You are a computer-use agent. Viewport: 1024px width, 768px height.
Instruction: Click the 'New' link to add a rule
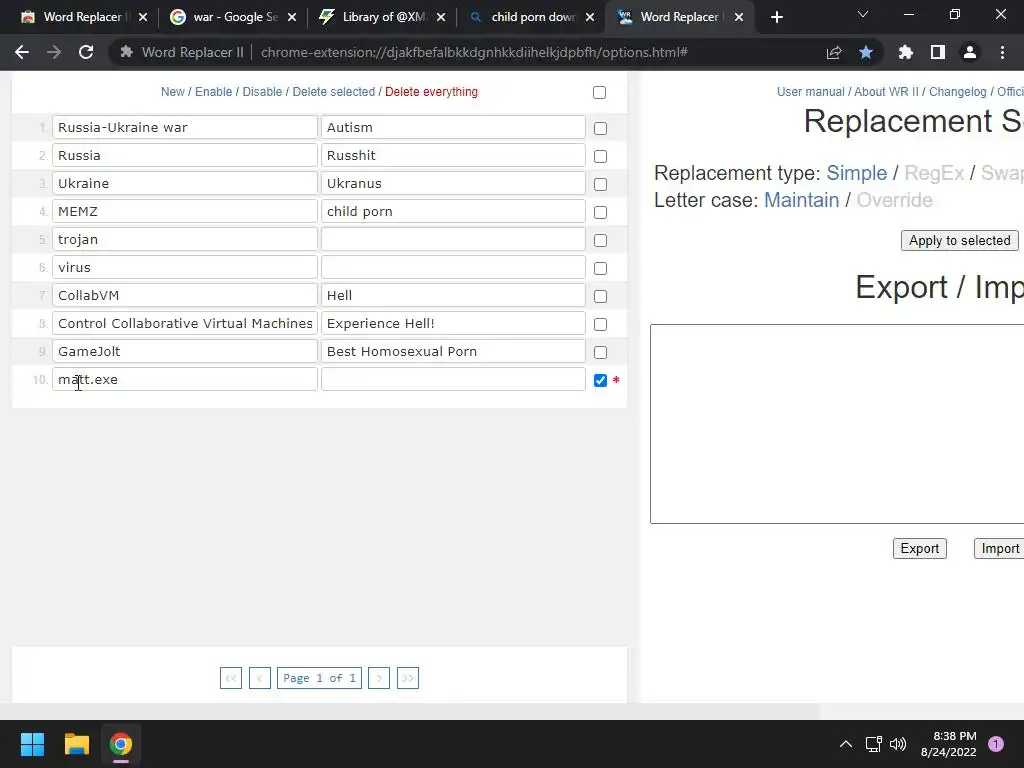tap(172, 92)
